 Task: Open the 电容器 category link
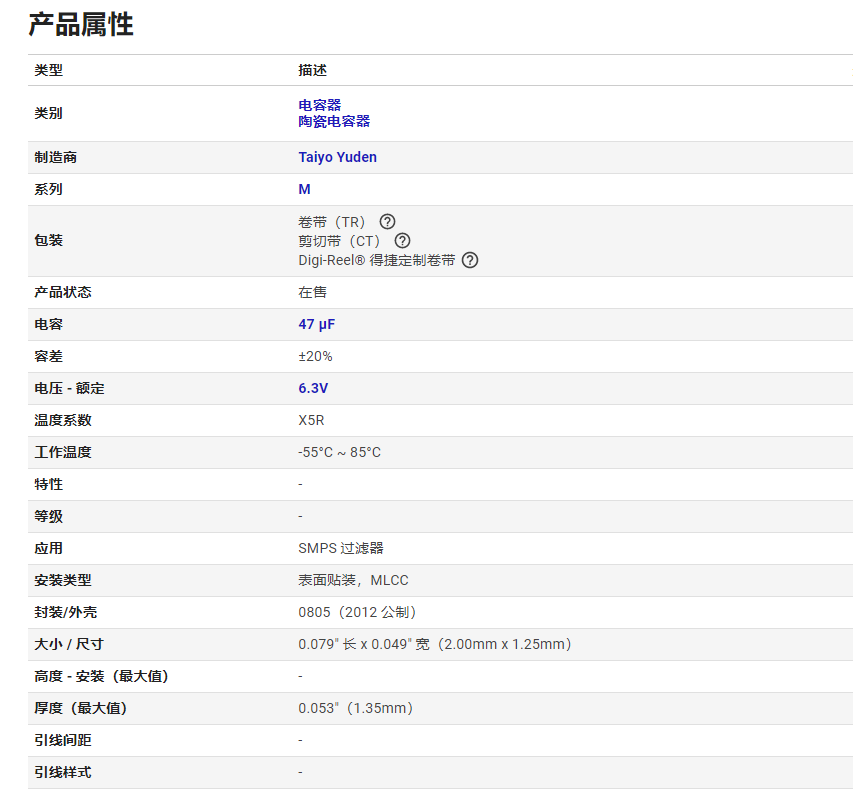tap(320, 105)
